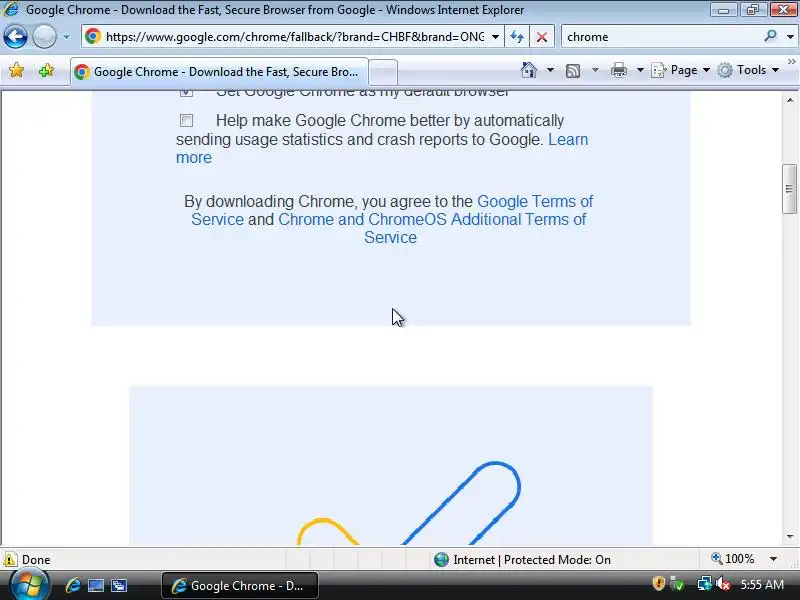Image resolution: width=800 pixels, height=600 pixels.
Task: Go back with the Back arrow button
Action: tap(15, 37)
